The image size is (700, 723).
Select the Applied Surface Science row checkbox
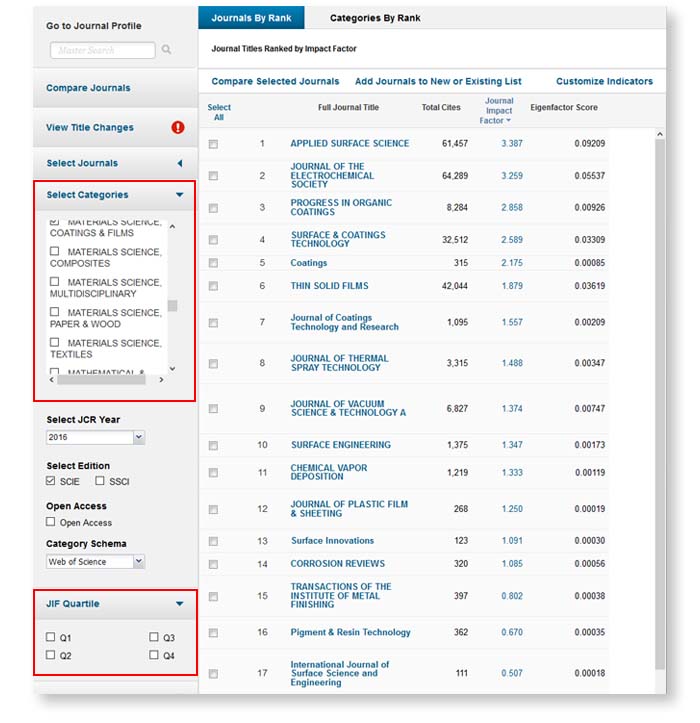pos(213,144)
